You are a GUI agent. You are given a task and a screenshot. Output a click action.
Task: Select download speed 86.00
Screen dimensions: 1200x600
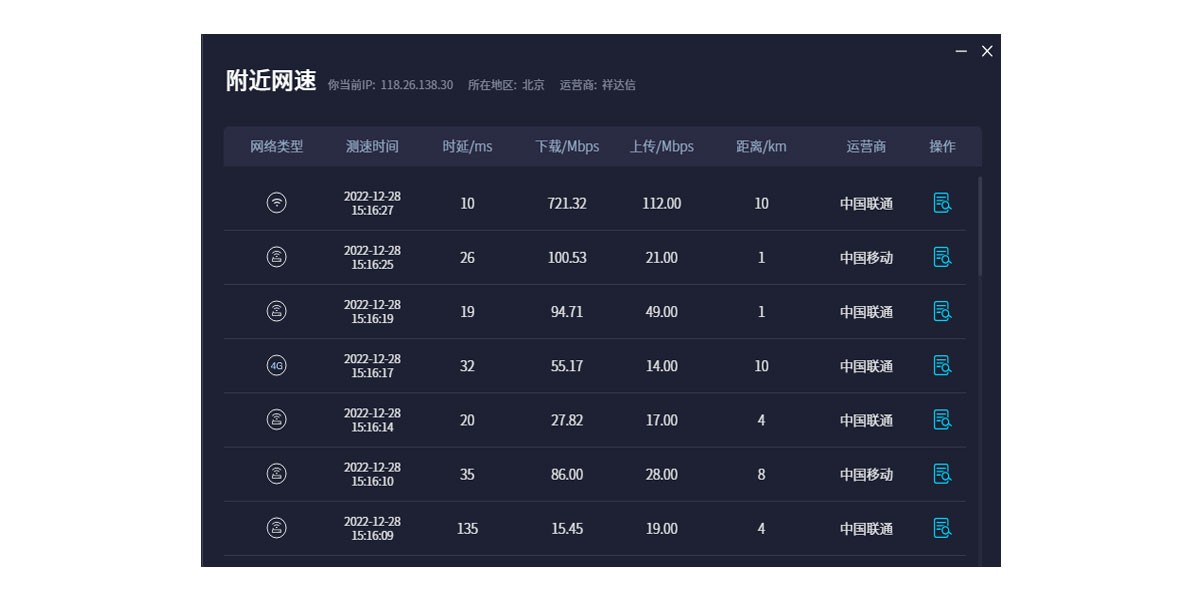point(567,473)
